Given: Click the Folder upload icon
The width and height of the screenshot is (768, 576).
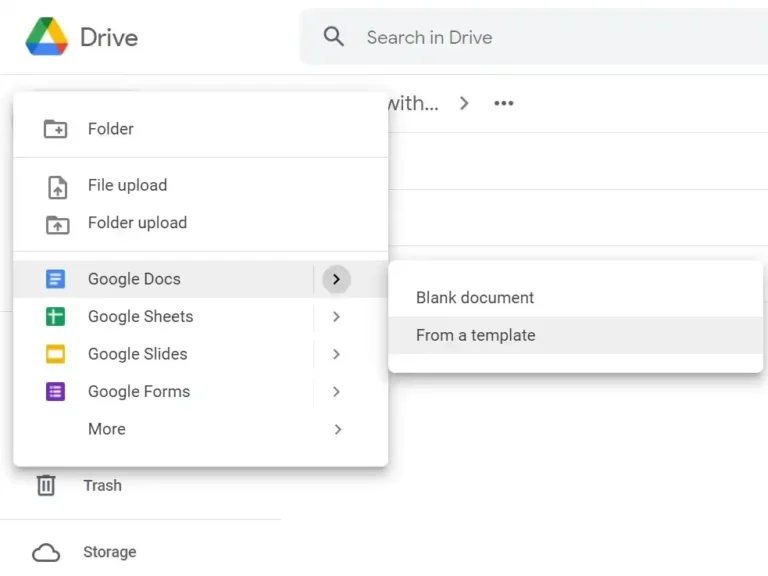Looking at the screenshot, I should (57, 224).
